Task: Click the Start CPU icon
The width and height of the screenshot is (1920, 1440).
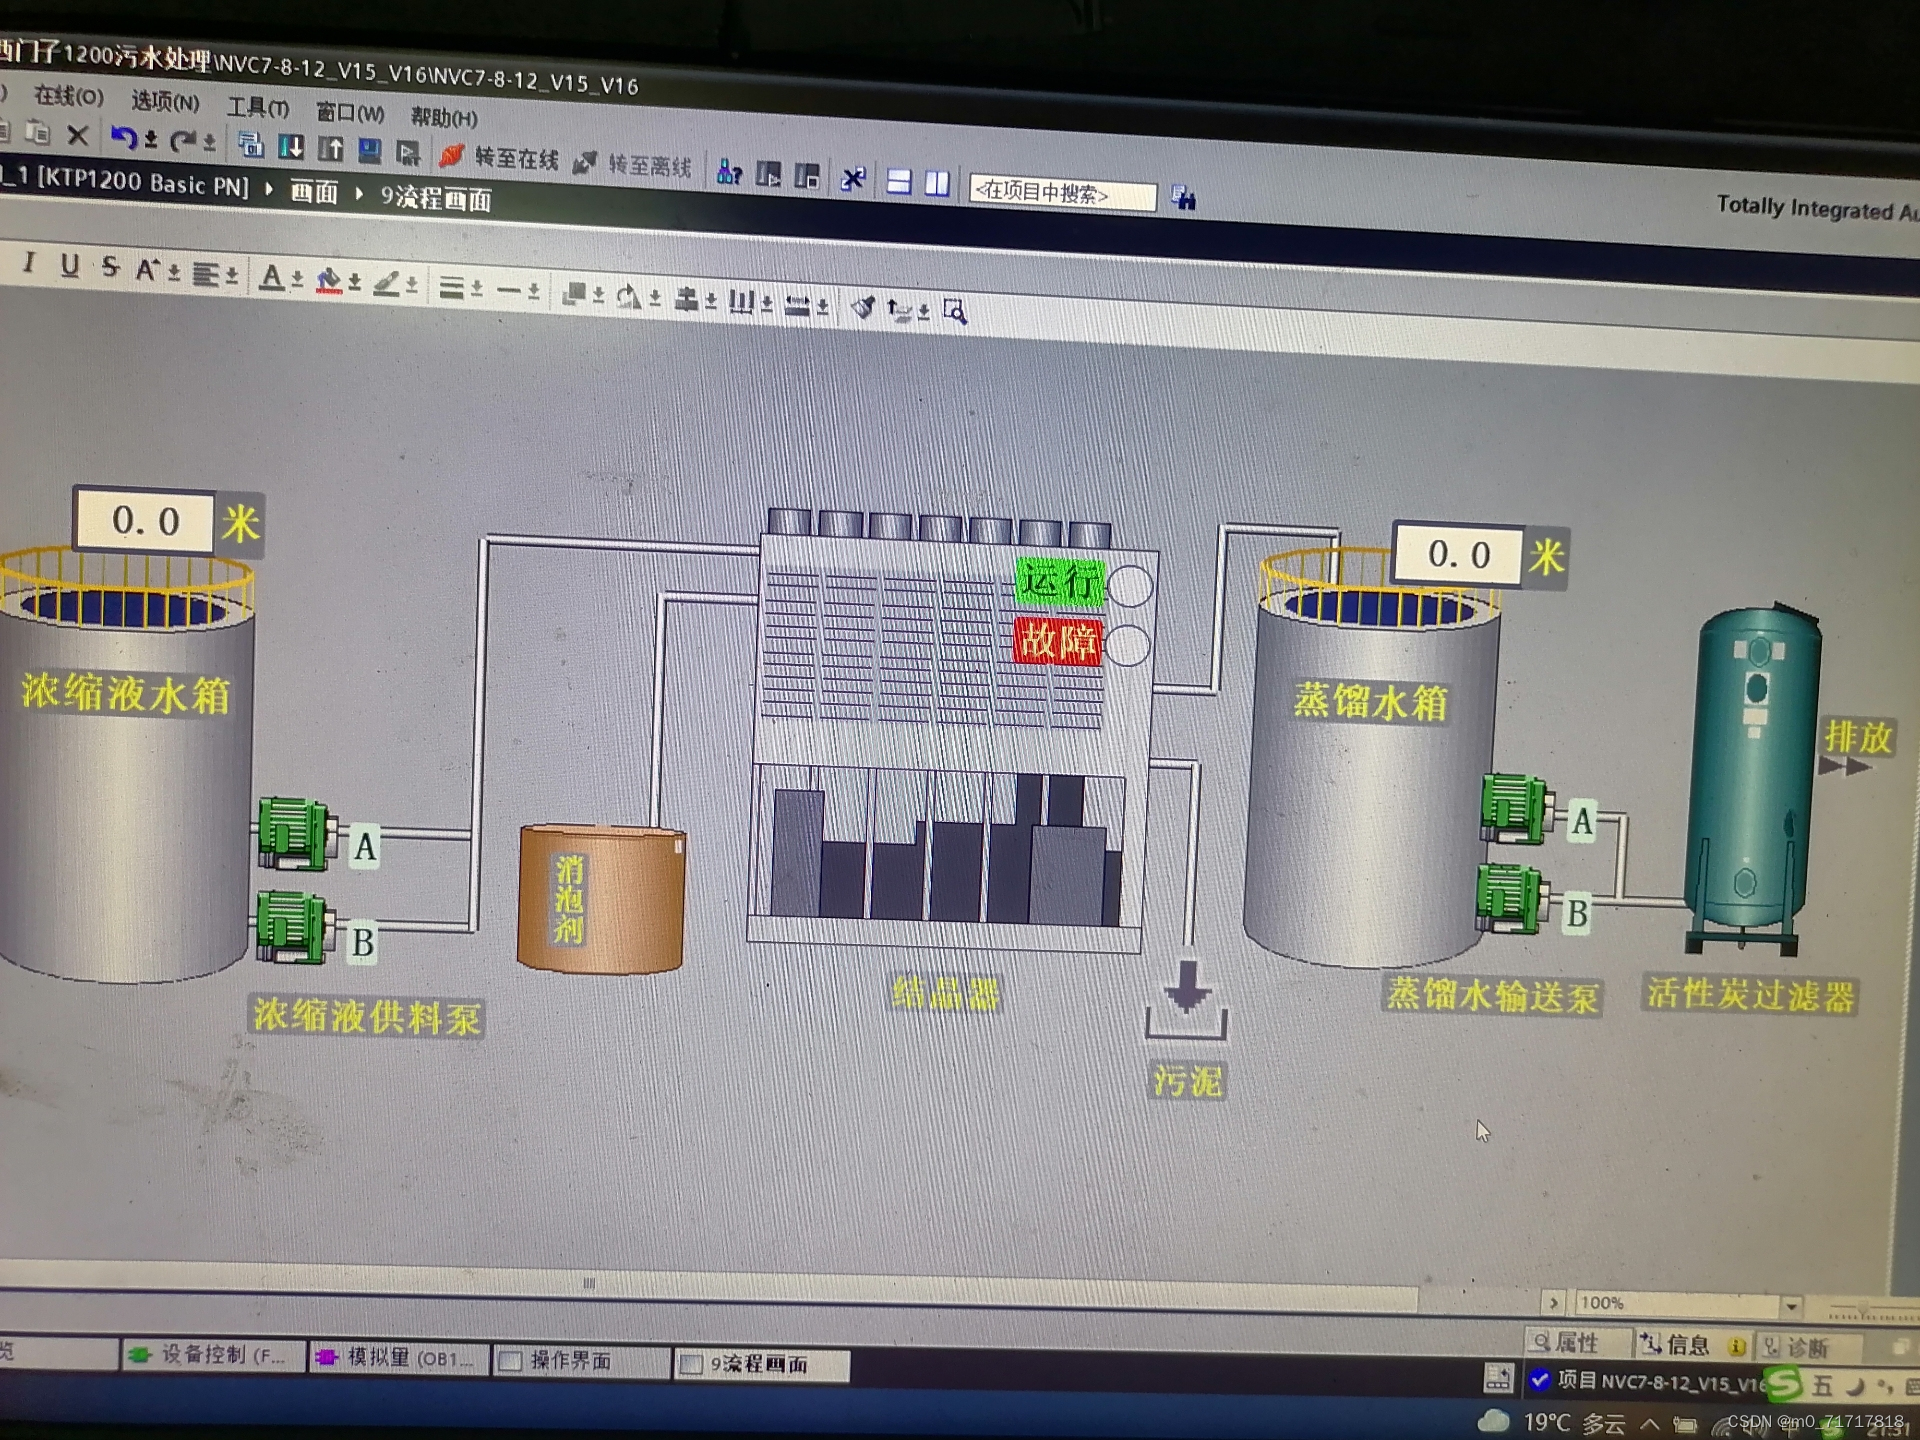Action: pos(768,175)
